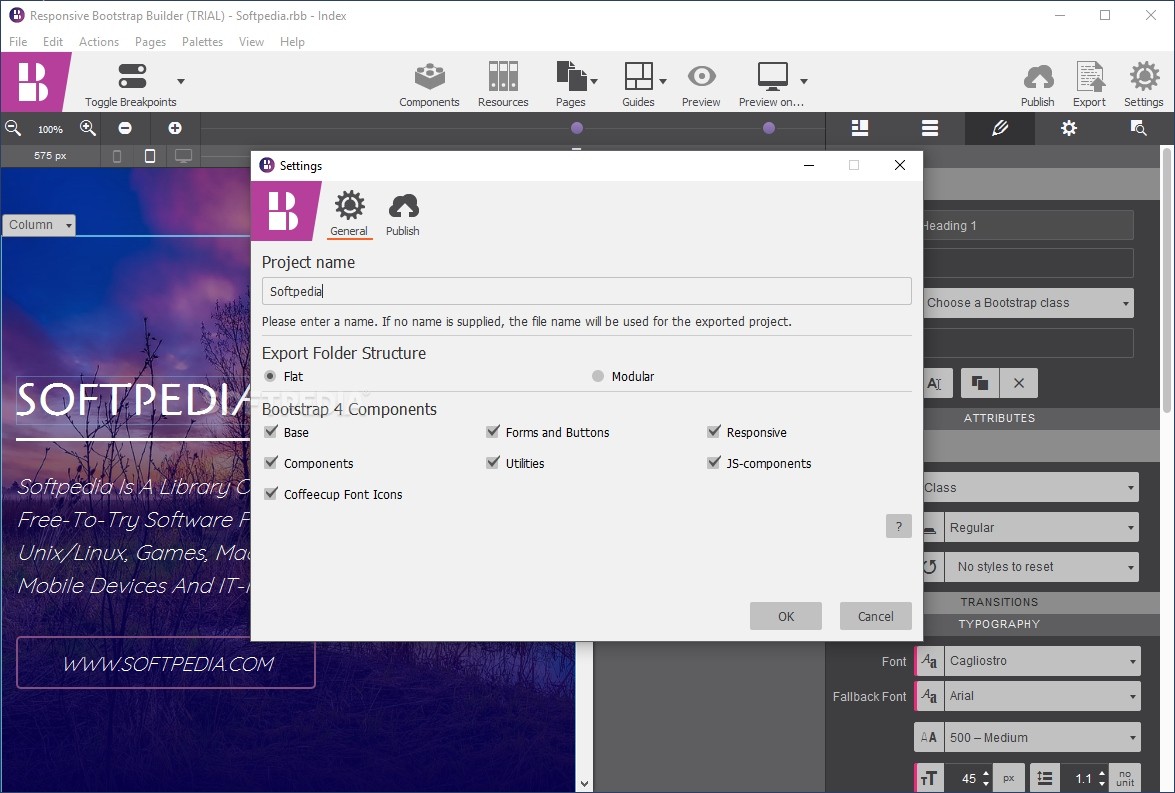Uncheck the Responsive checkbox
The image size is (1175, 793).
(x=713, y=432)
